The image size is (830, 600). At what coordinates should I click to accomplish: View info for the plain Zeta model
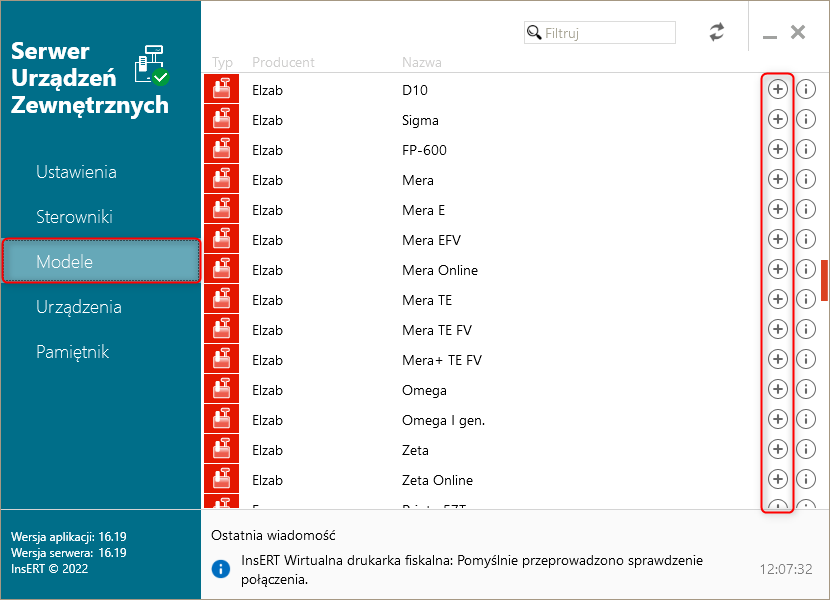click(x=806, y=450)
